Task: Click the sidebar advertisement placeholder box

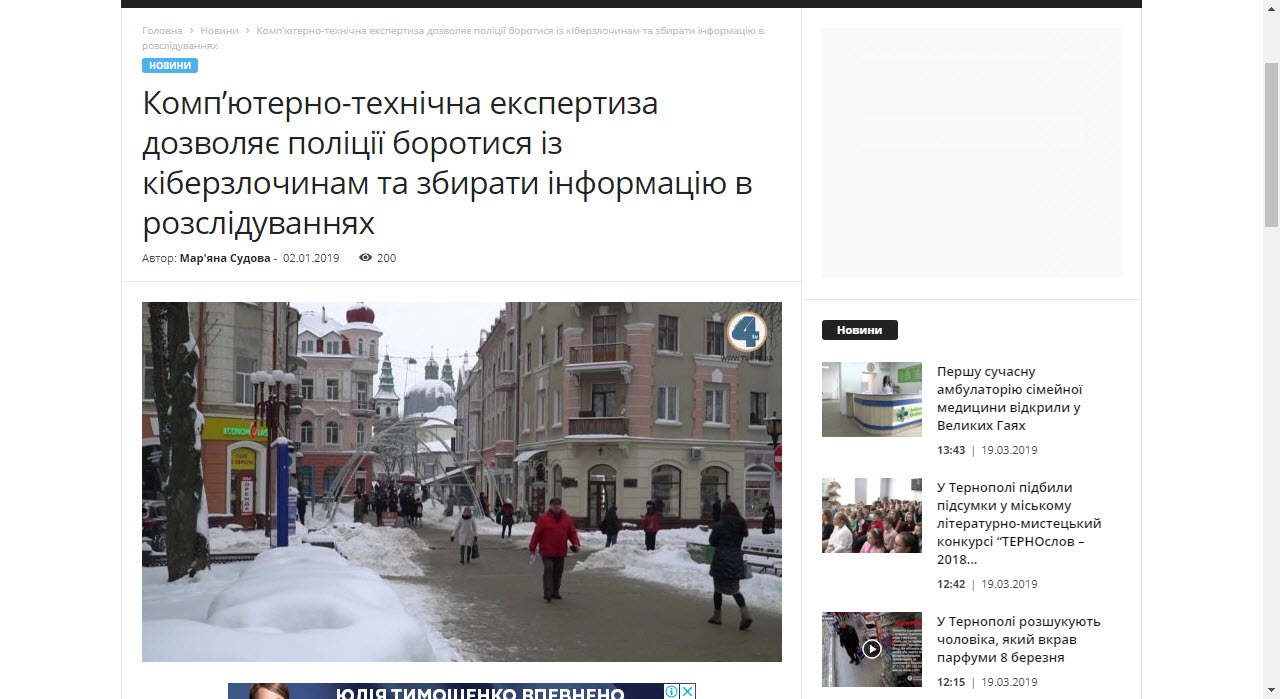Action: (971, 152)
